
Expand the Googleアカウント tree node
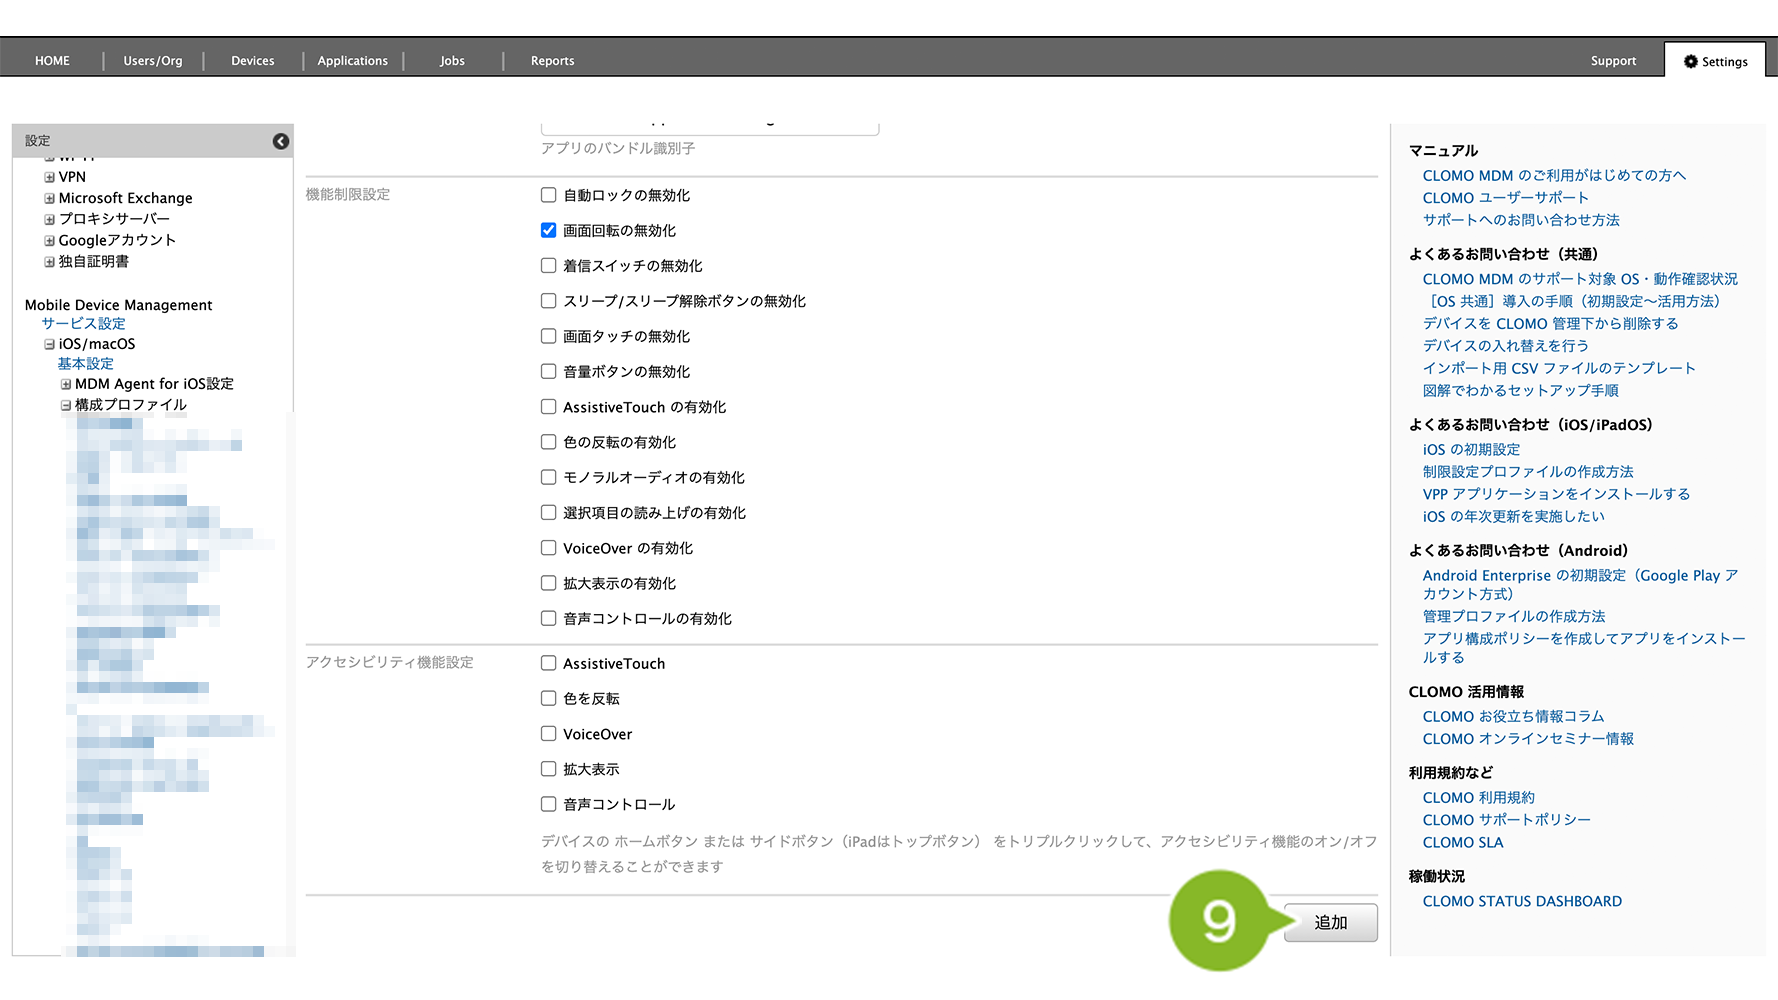tap(49, 240)
